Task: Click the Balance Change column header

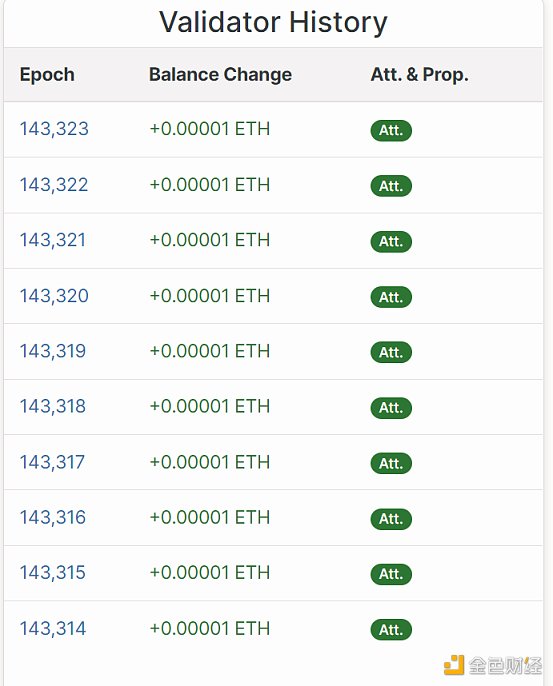Action: tap(220, 75)
